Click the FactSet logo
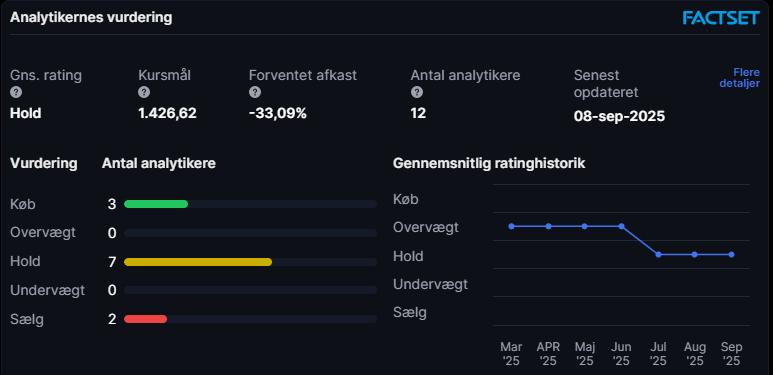The image size is (773, 375). [x=721, y=18]
